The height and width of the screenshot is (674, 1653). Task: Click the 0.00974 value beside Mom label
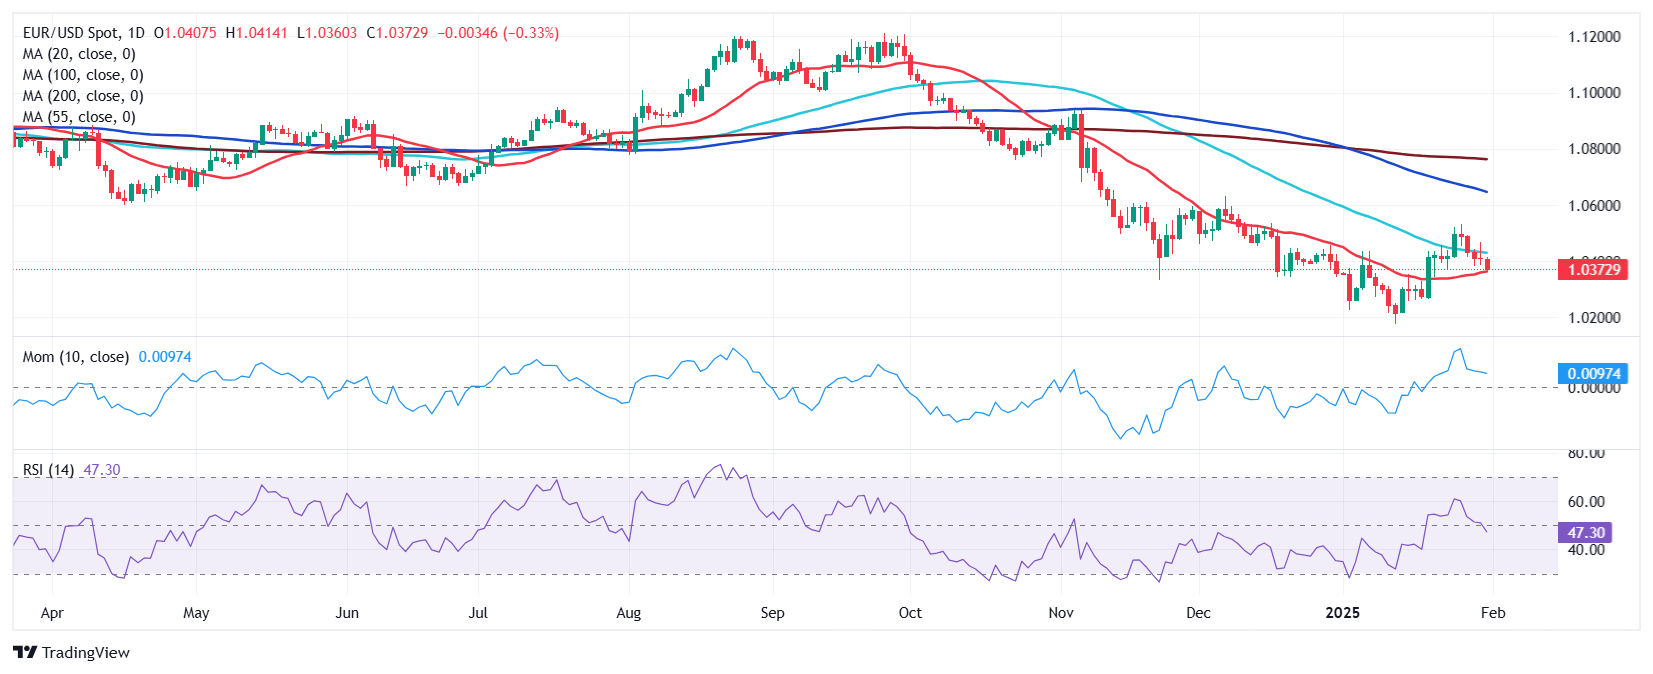point(165,357)
